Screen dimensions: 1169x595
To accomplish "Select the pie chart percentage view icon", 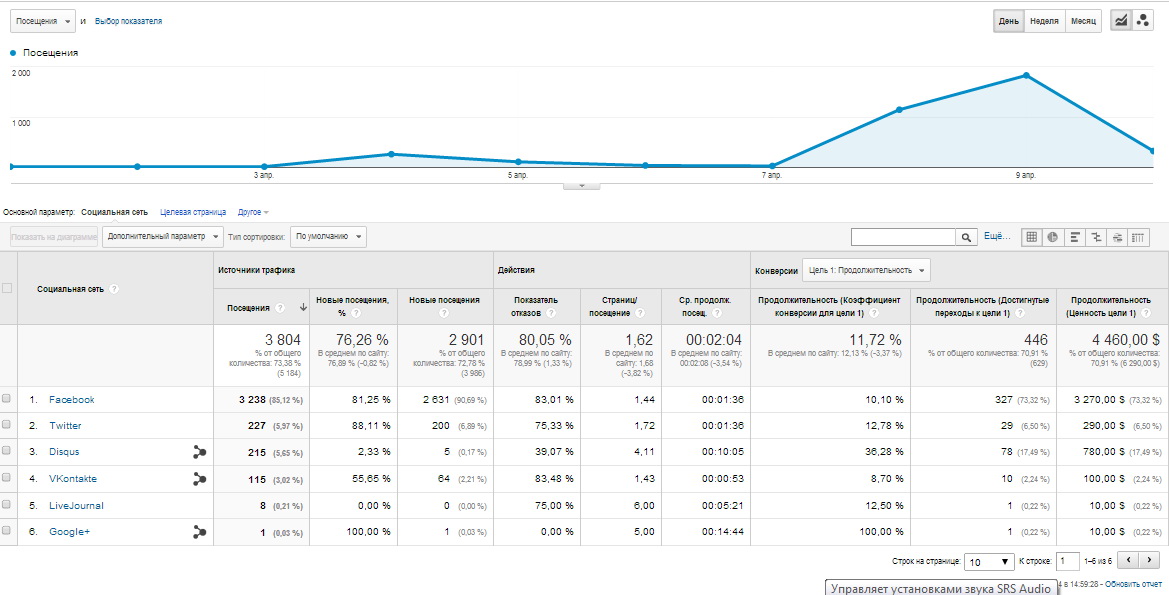I will pyautogui.click(x=1053, y=237).
